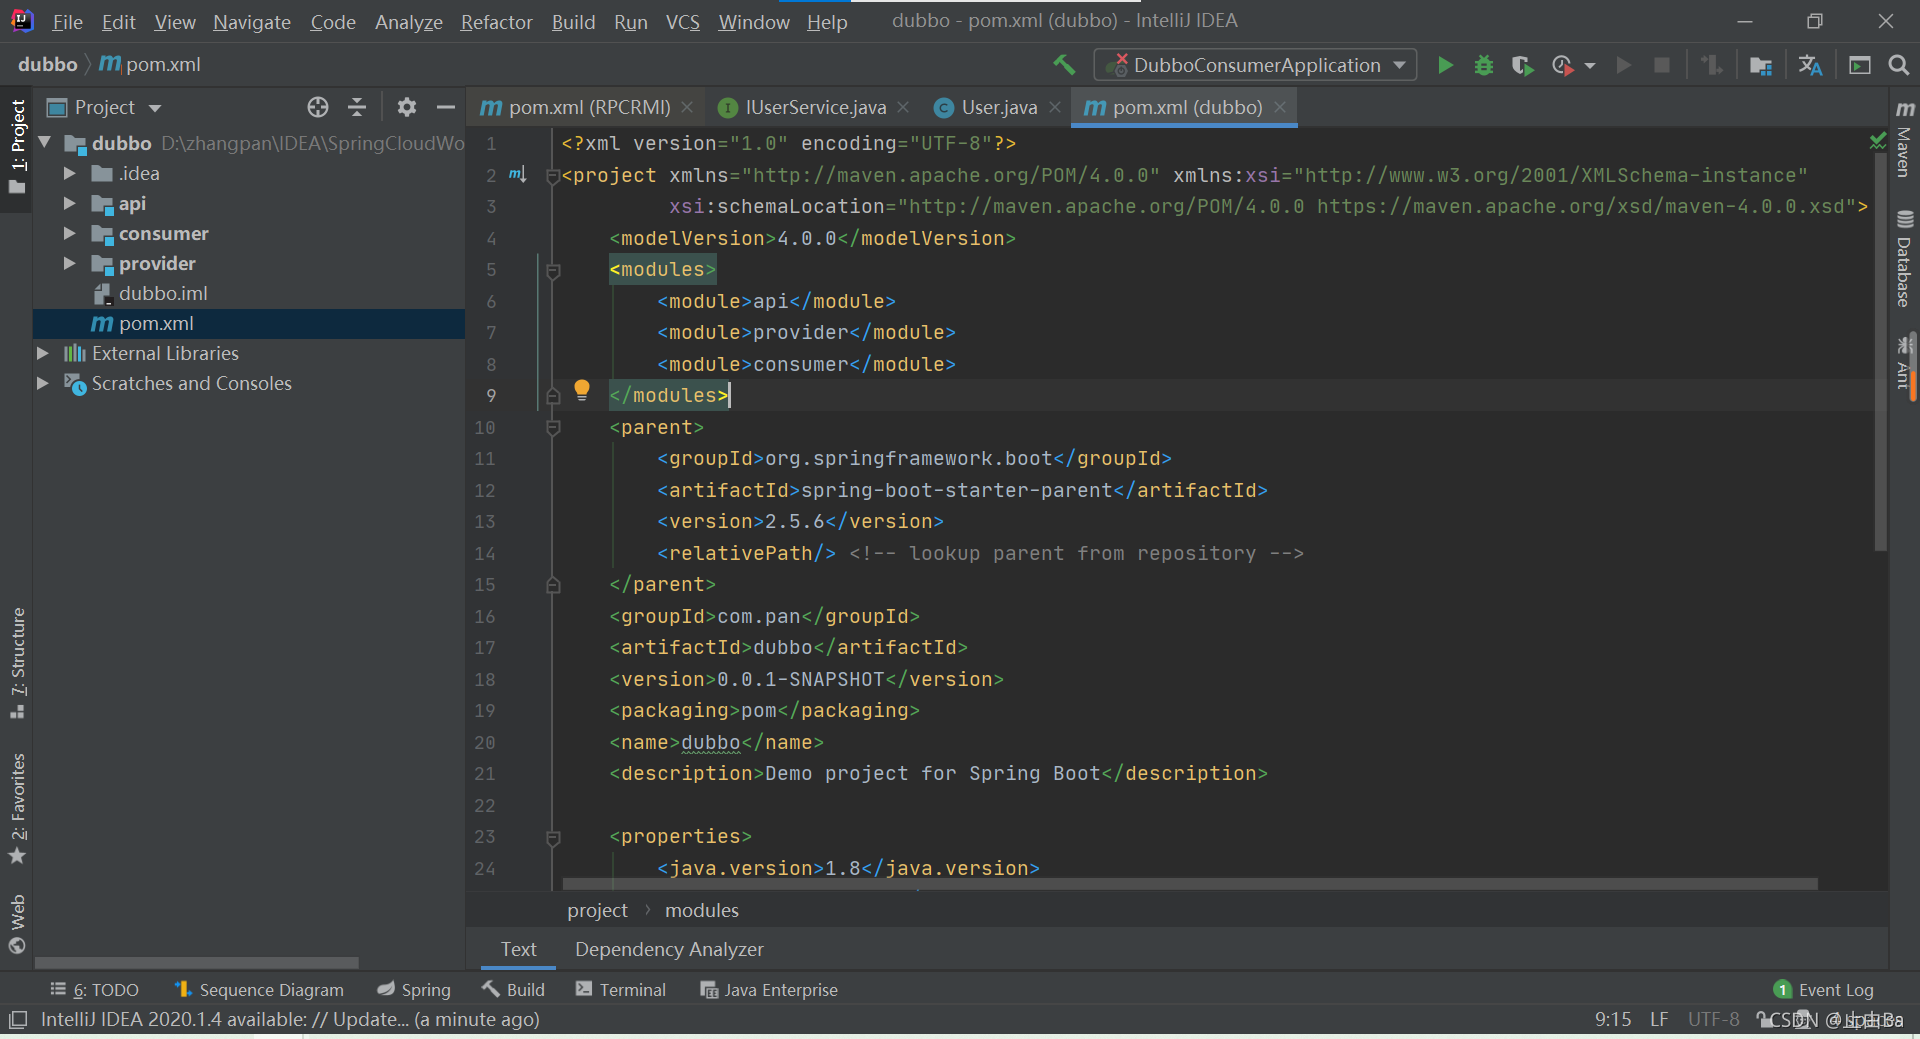Click the Maven gutter icon on line 2

(x=517, y=174)
